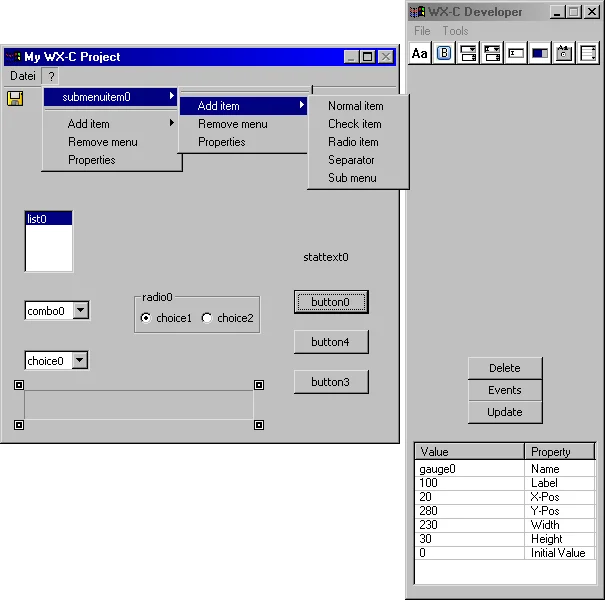605x600 pixels.
Task: Click 'Separator' in the add-item menu
Action: click(x=351, y=160)
